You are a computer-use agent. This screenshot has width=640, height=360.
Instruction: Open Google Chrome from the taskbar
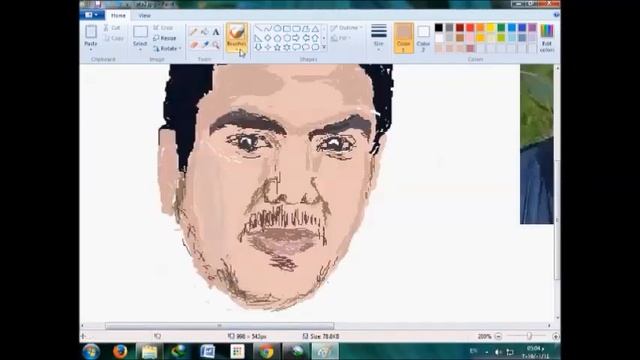click(x=266, y=351)
